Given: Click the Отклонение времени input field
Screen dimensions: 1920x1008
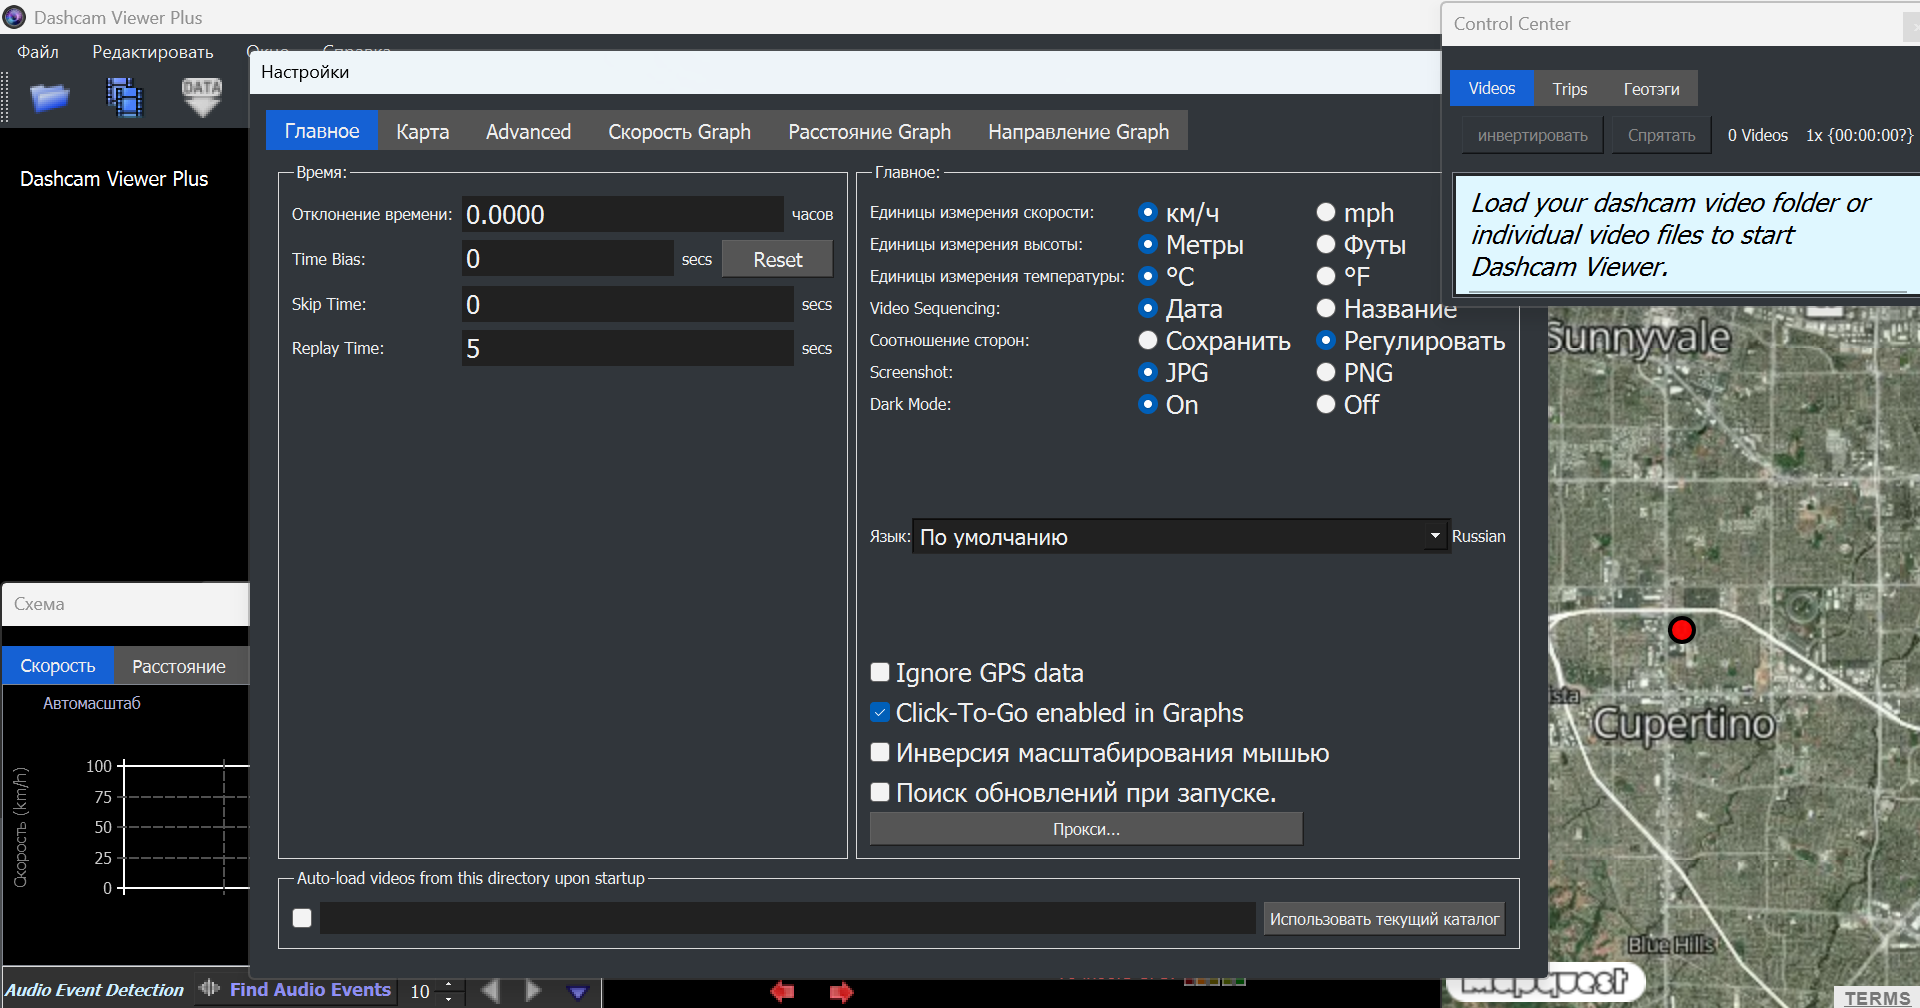Looking at the screenshot, I should click(x=622, y=214).
